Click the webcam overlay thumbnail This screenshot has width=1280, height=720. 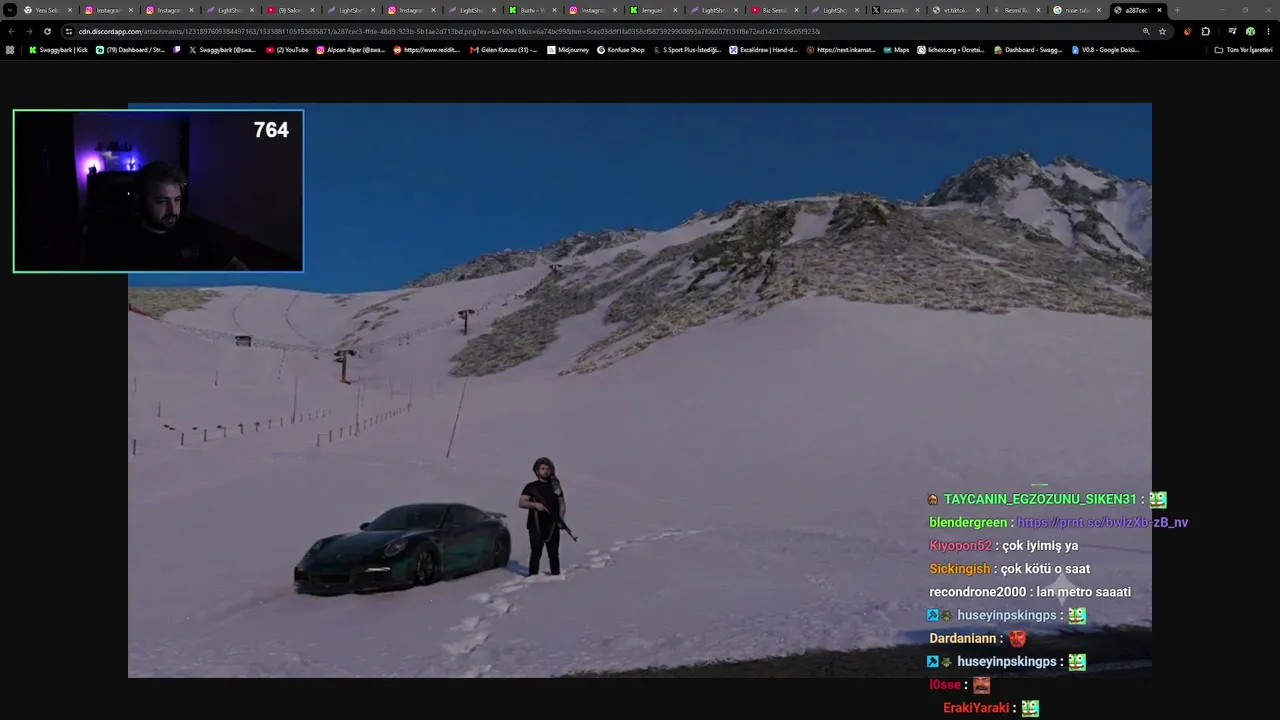coord(158,191)
